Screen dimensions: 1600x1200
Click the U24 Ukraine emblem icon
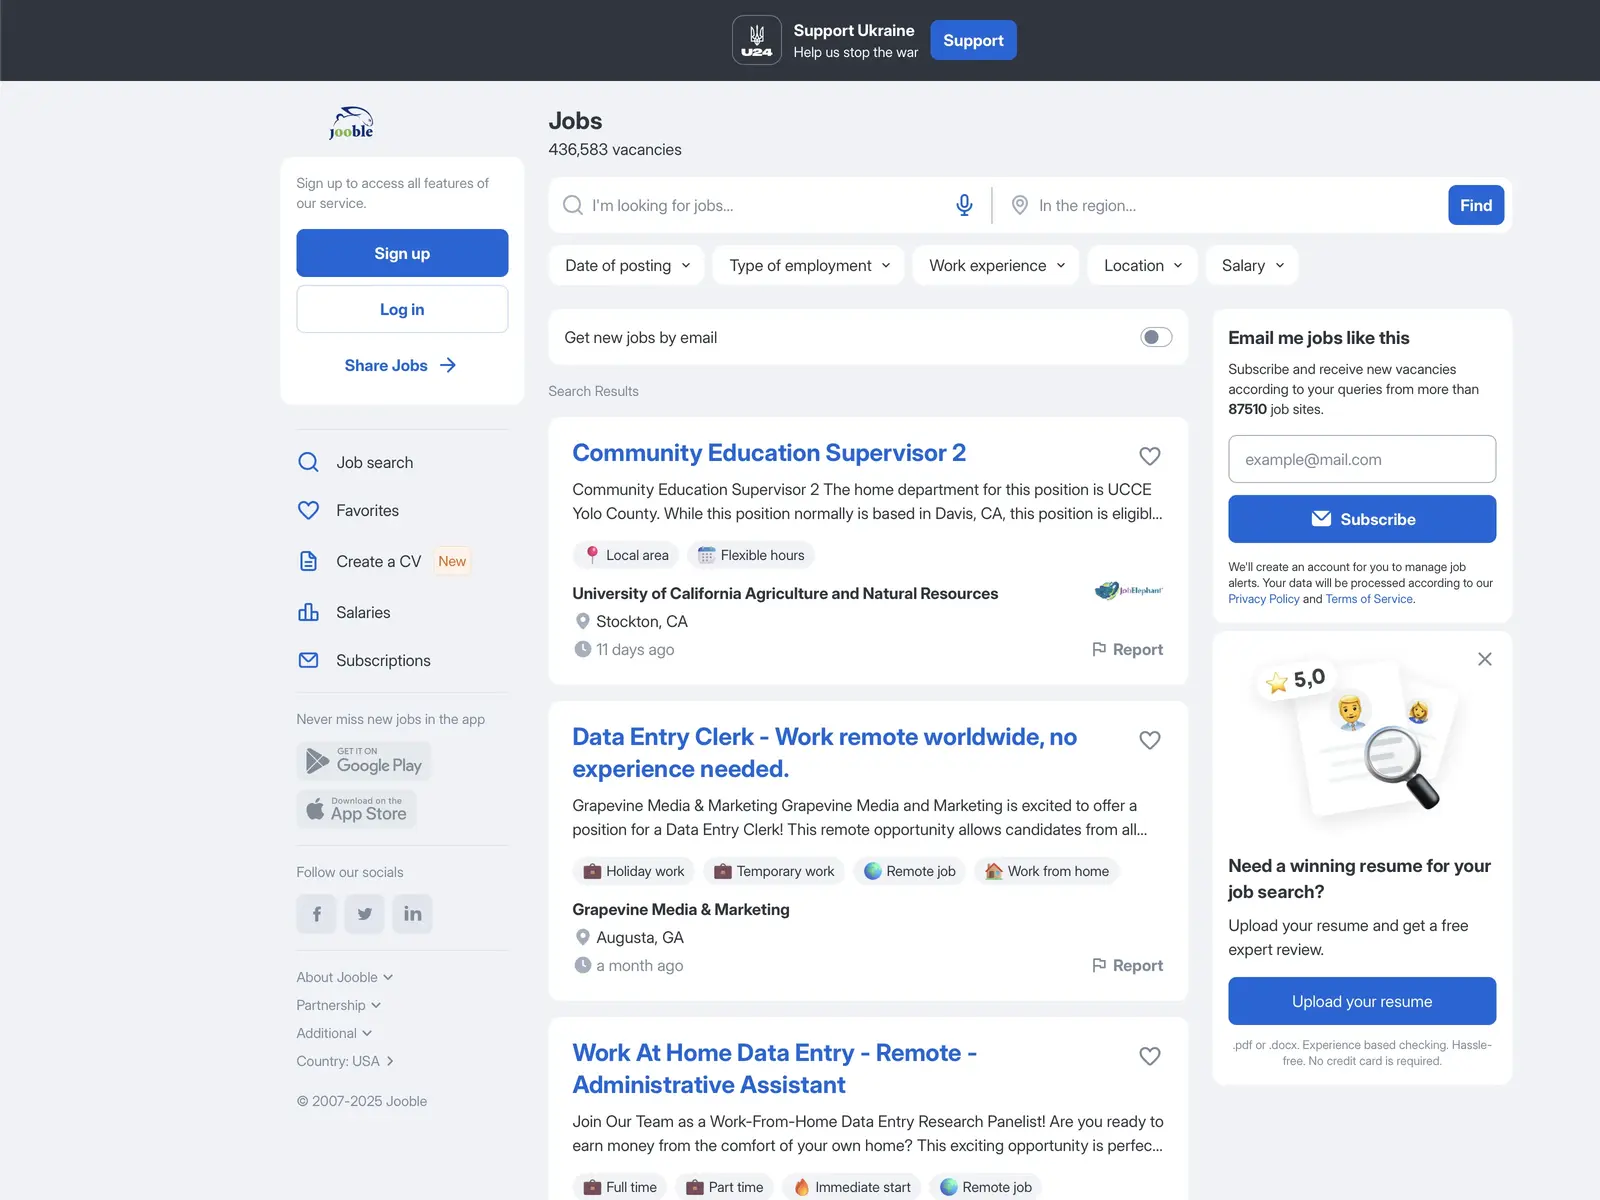[757, 40]
